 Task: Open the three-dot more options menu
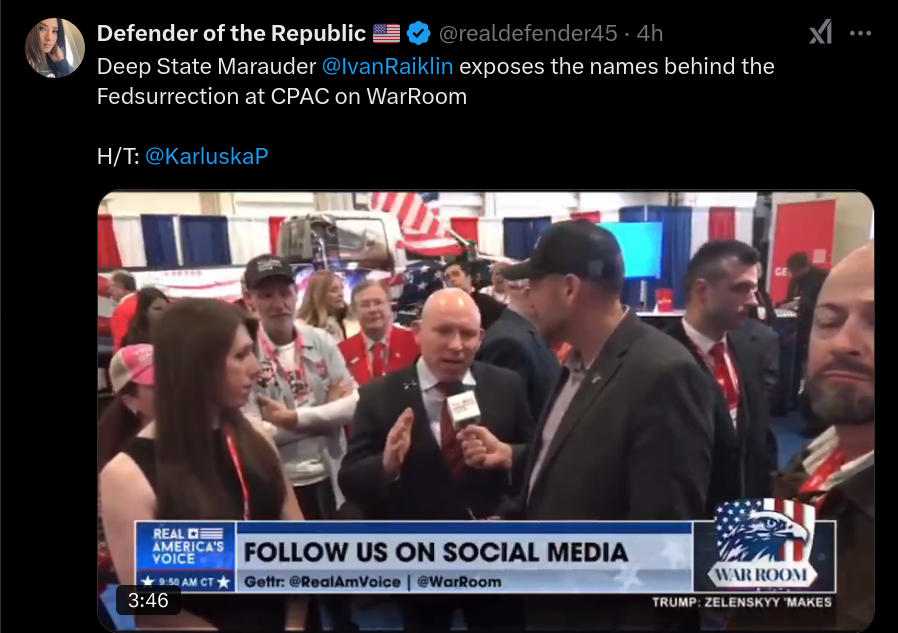point(860,33)
